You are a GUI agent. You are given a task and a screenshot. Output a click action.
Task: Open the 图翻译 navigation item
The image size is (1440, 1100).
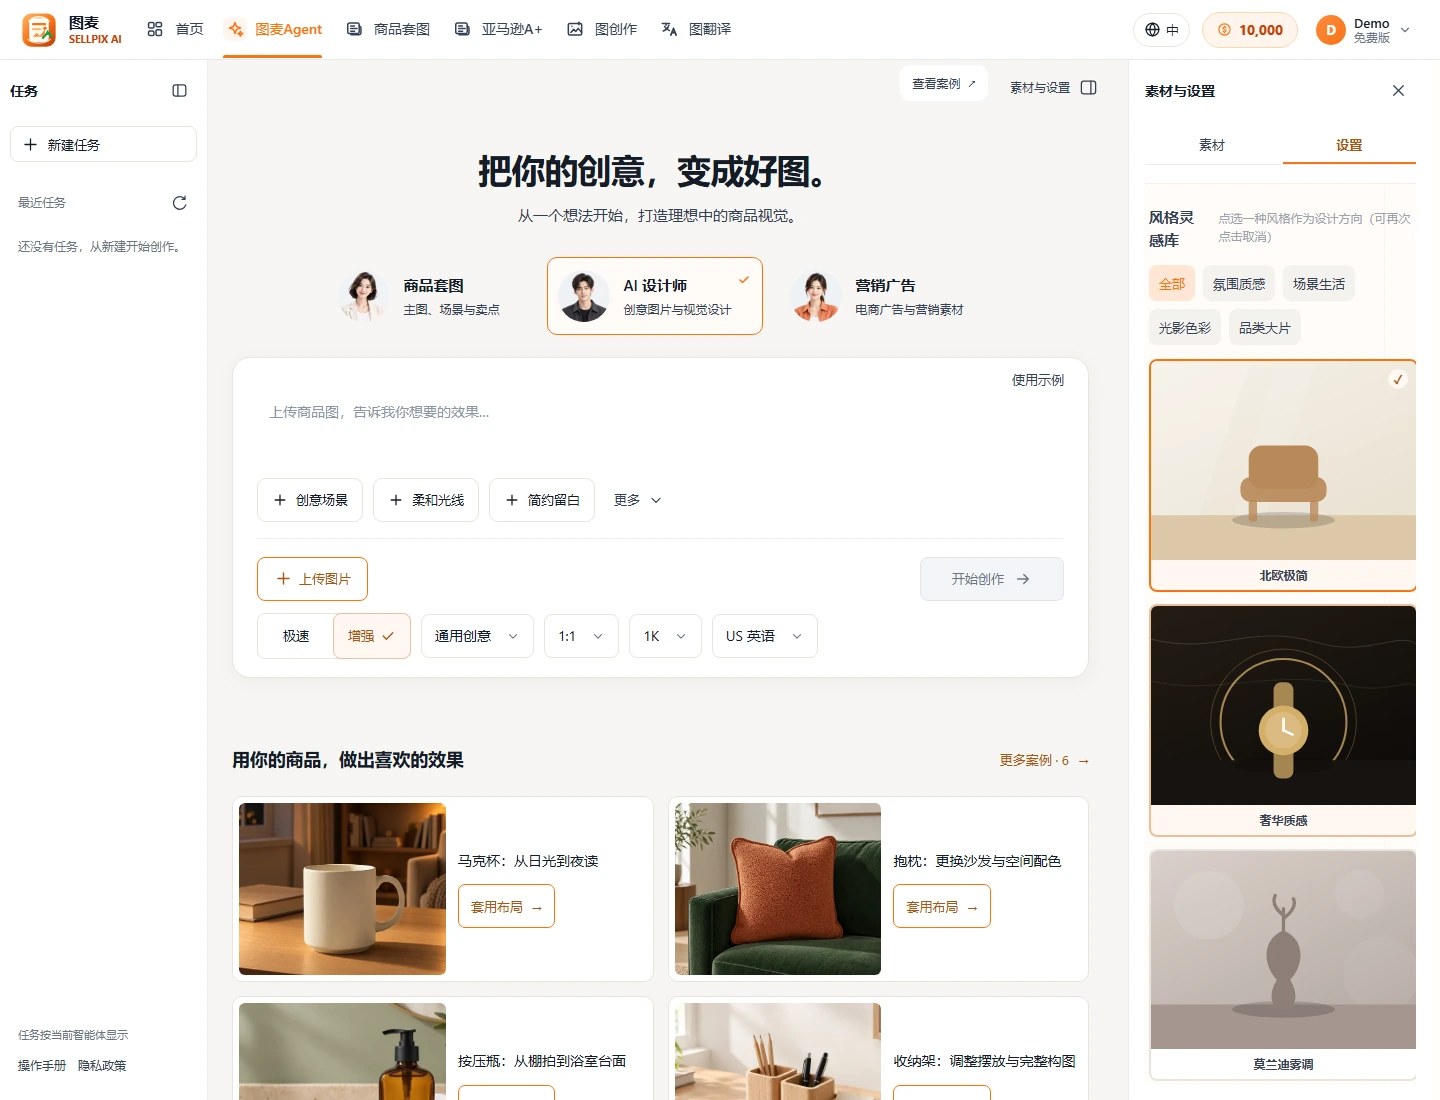coord(697,30)
